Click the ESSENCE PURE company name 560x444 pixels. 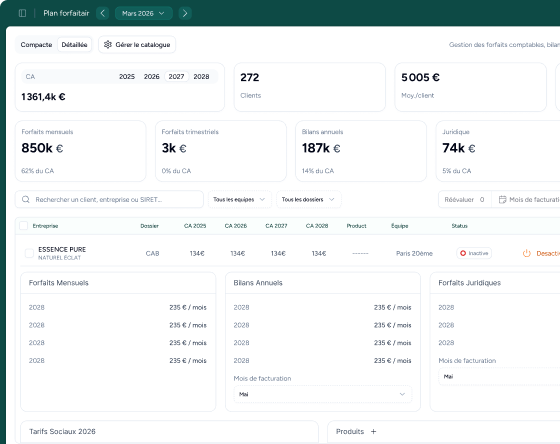pos(62,249)
